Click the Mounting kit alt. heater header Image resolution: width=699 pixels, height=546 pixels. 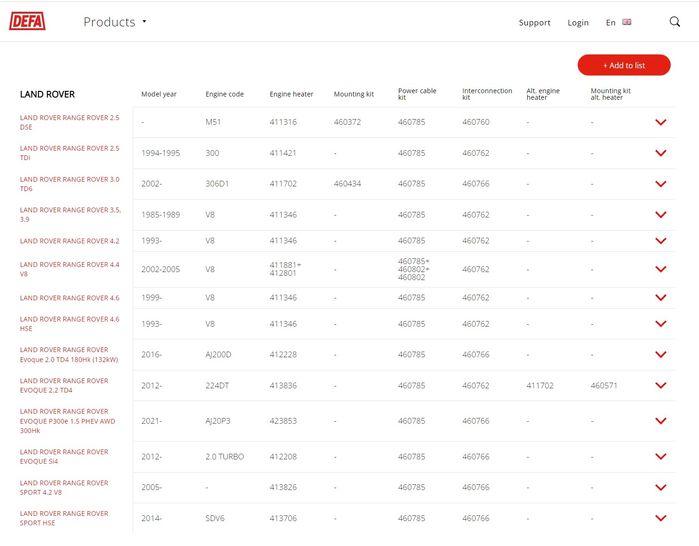[610, 94]
